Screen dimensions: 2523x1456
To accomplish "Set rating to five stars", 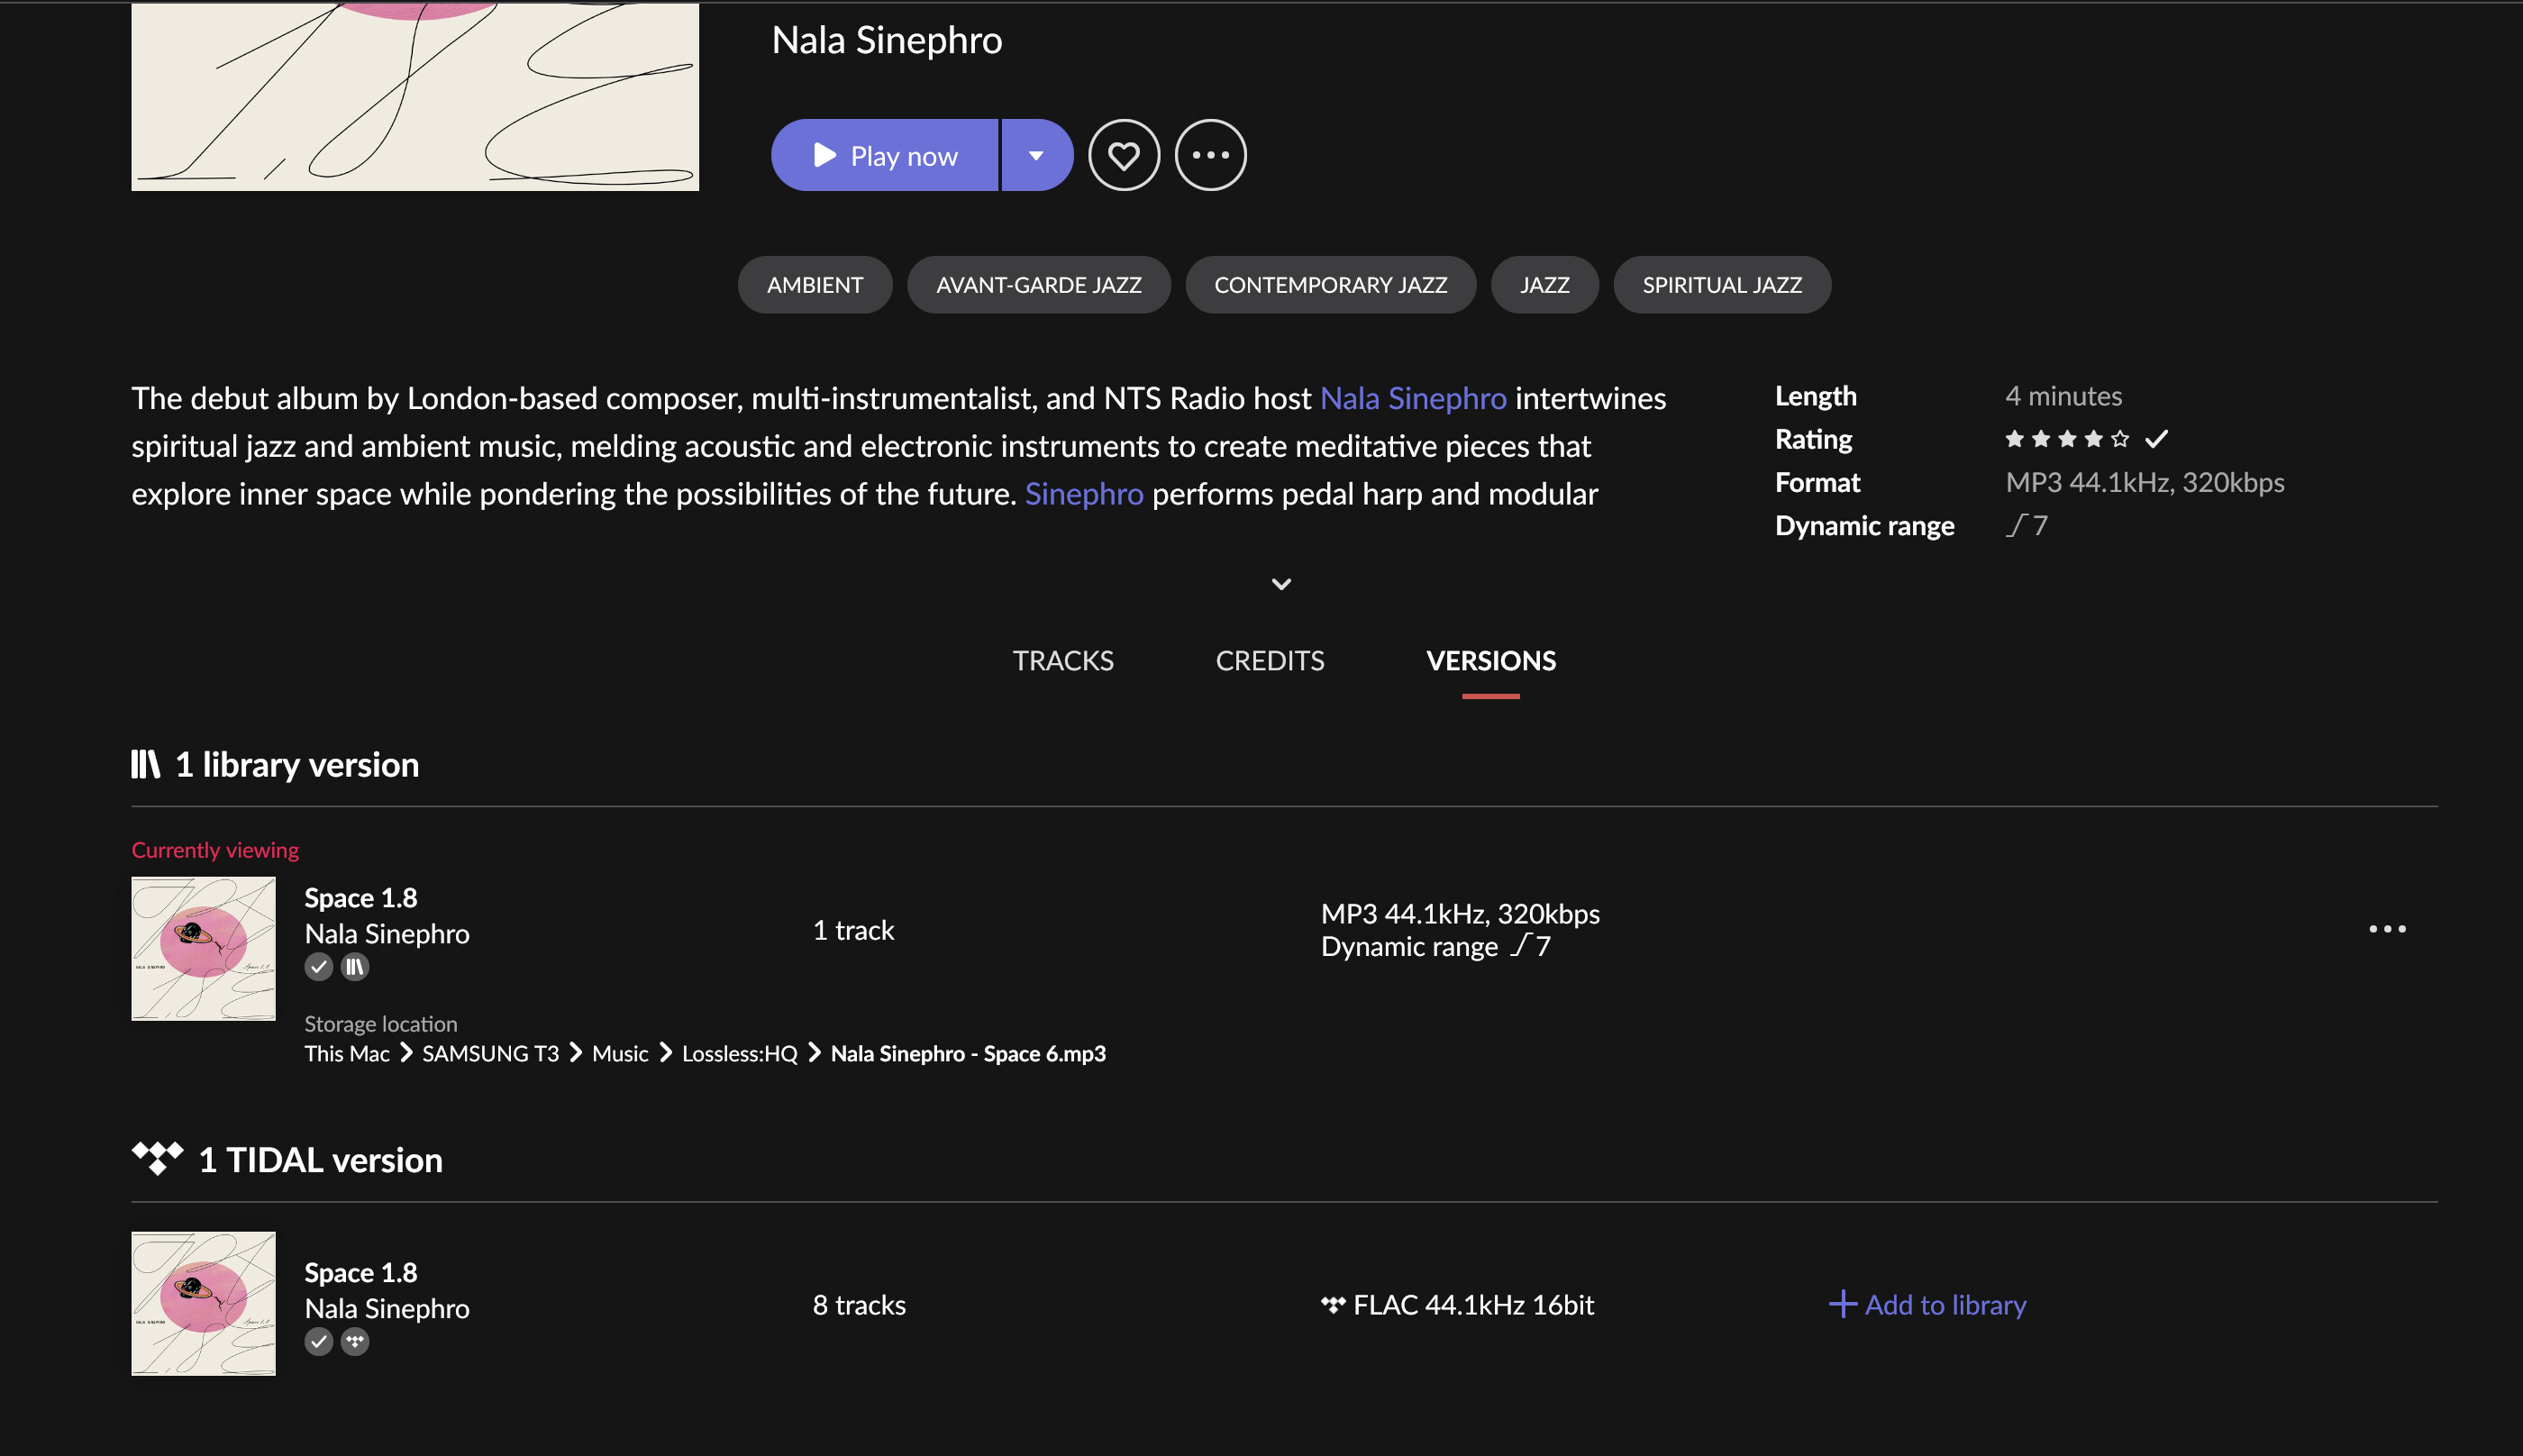I will click(2119, 439).
